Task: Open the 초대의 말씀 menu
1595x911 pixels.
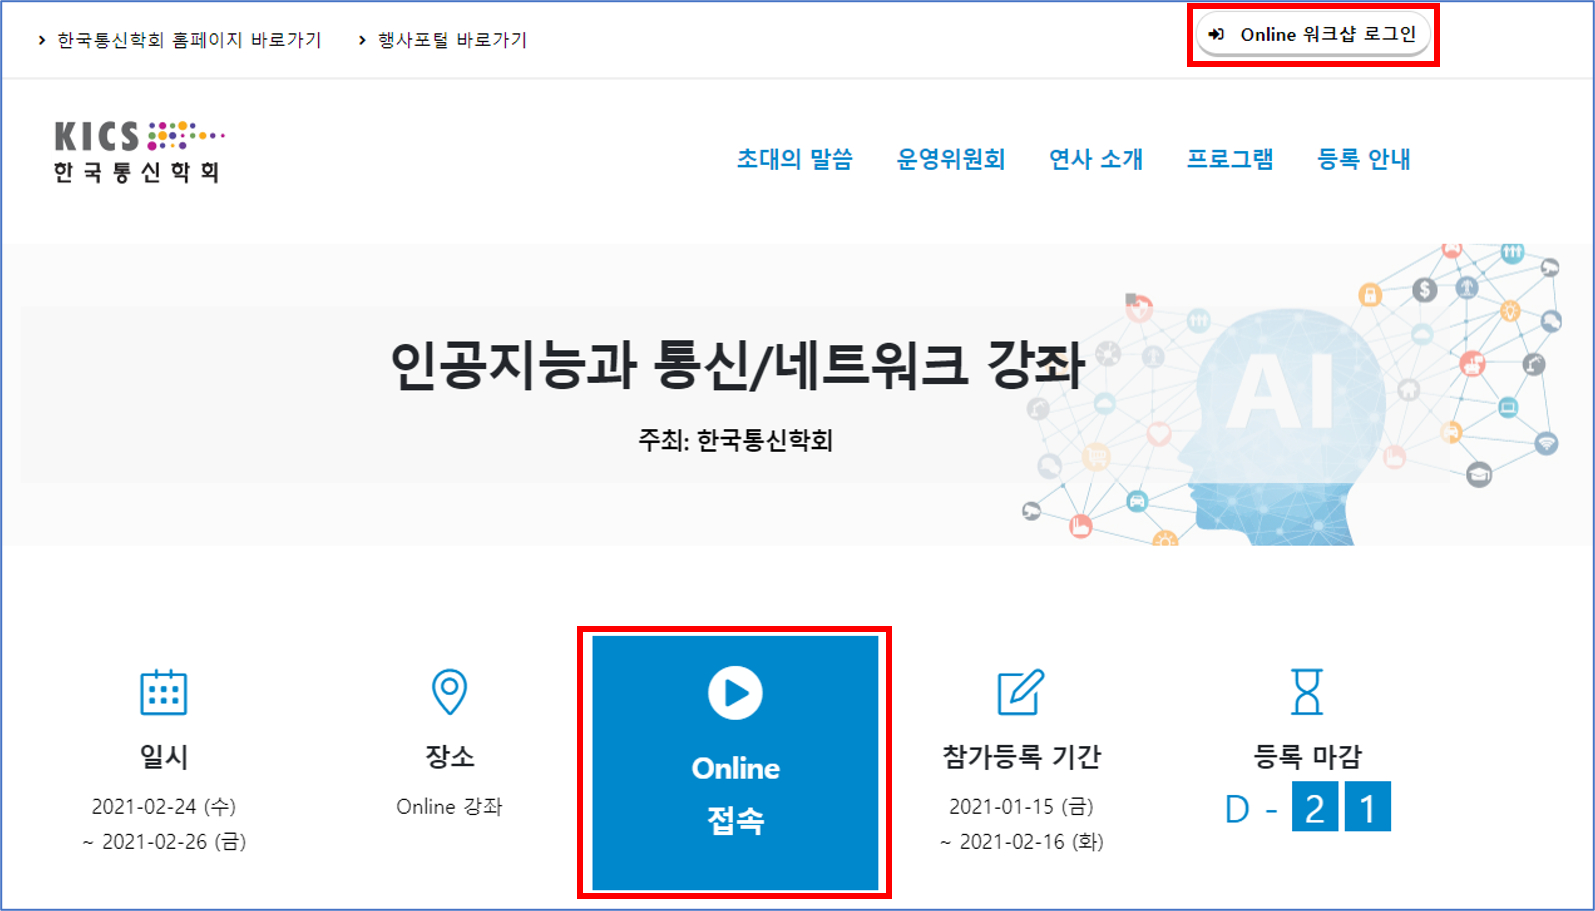Action: tap(794, 159)
